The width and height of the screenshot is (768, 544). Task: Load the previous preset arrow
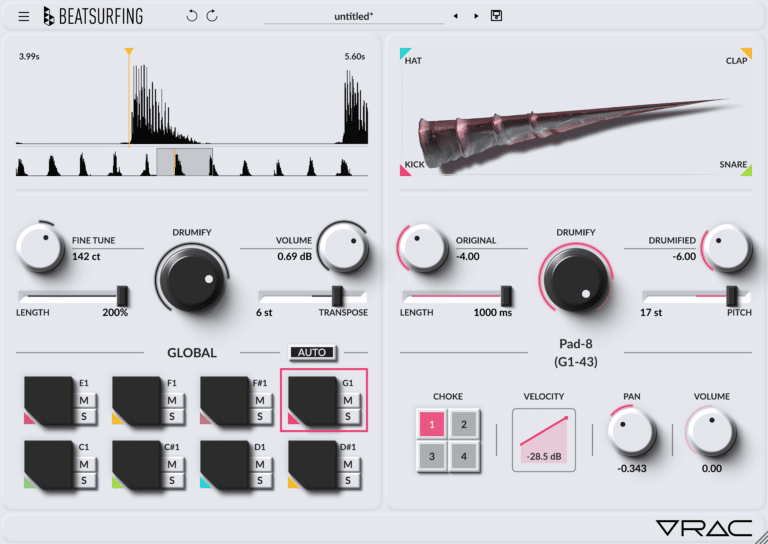[456, 16]
